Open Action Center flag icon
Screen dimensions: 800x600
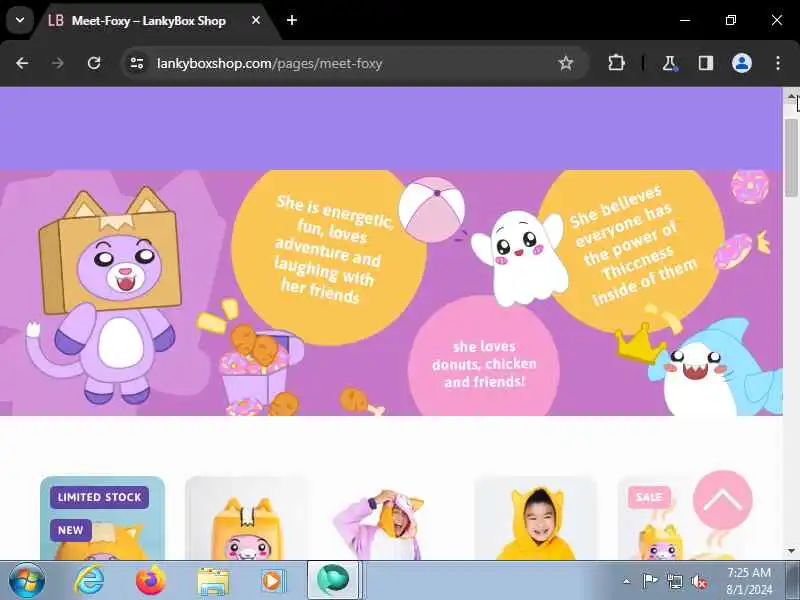point(650,581)
